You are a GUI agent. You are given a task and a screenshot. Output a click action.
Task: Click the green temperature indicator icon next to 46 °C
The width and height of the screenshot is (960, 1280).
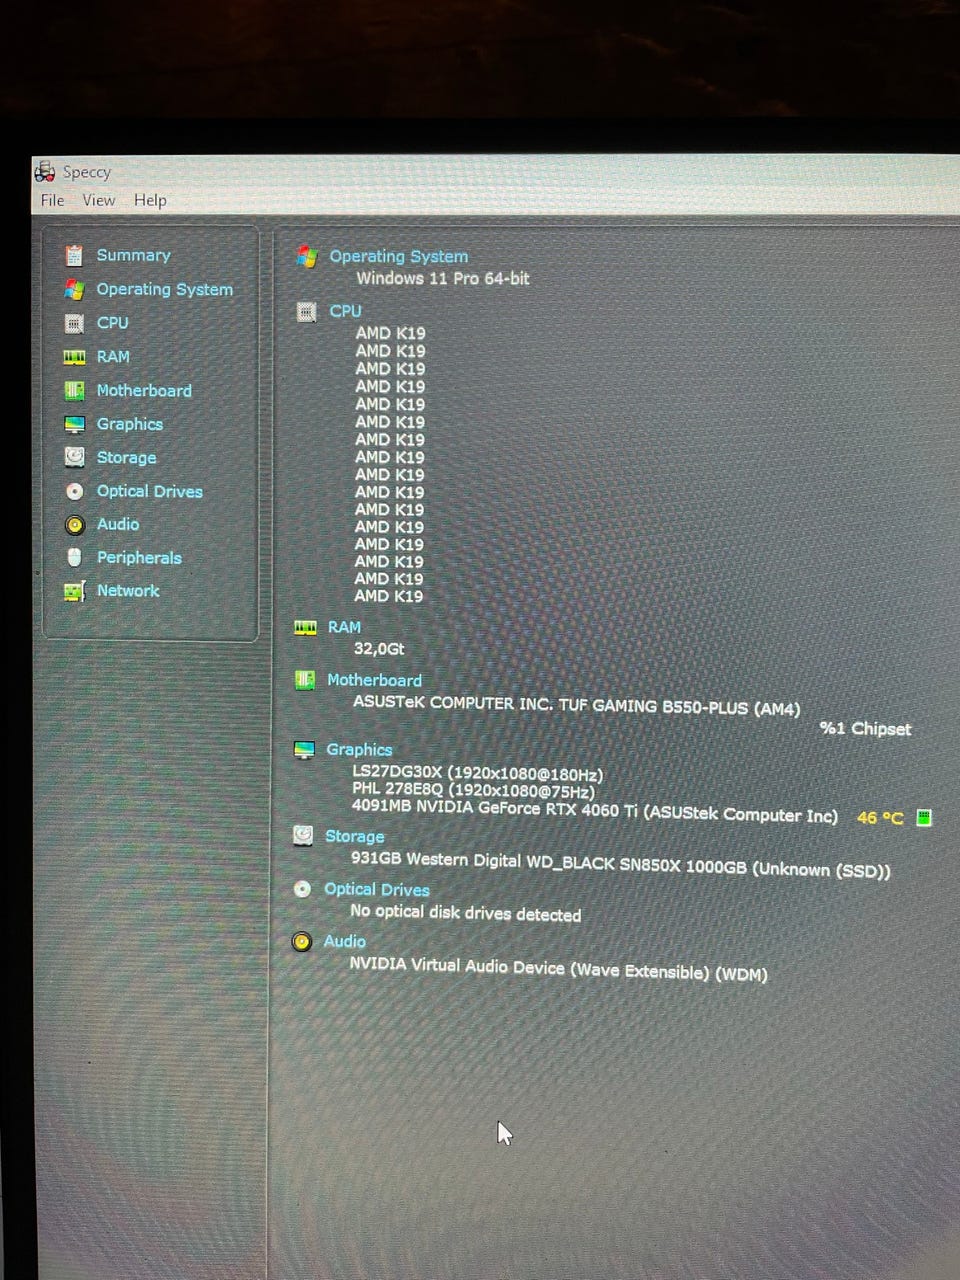(924, 818)
